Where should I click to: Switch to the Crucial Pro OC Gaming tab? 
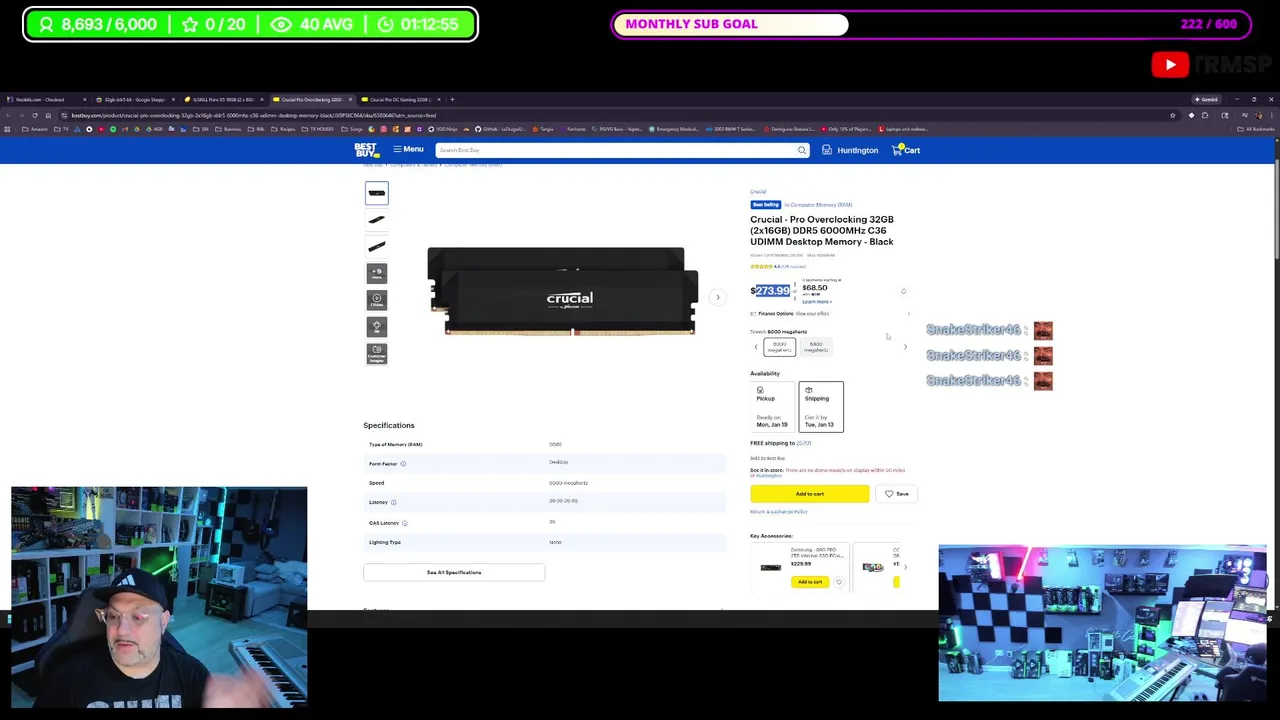[x=400, y=99]
